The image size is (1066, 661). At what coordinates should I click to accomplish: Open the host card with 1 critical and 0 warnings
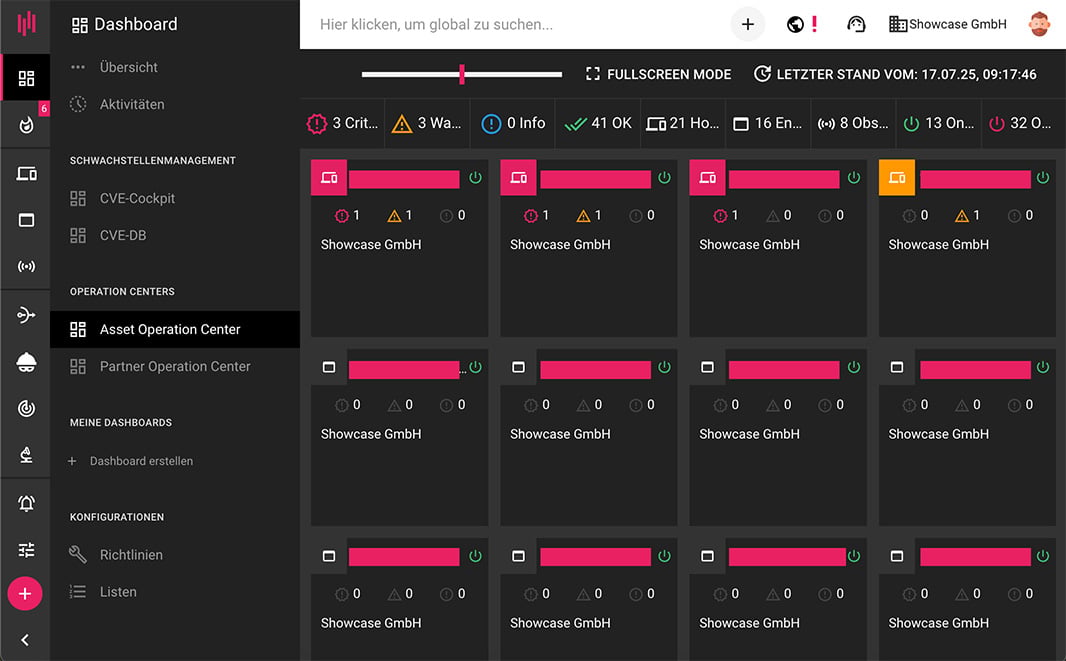778,248
